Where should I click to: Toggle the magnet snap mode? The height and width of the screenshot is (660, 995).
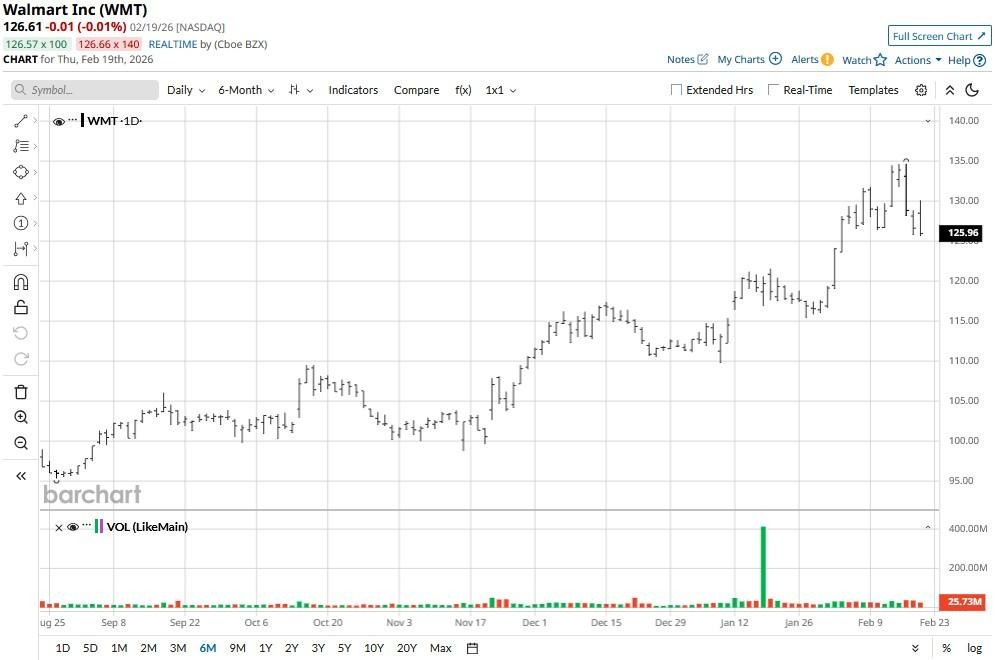pyautogui.click(x=20, y=282)
